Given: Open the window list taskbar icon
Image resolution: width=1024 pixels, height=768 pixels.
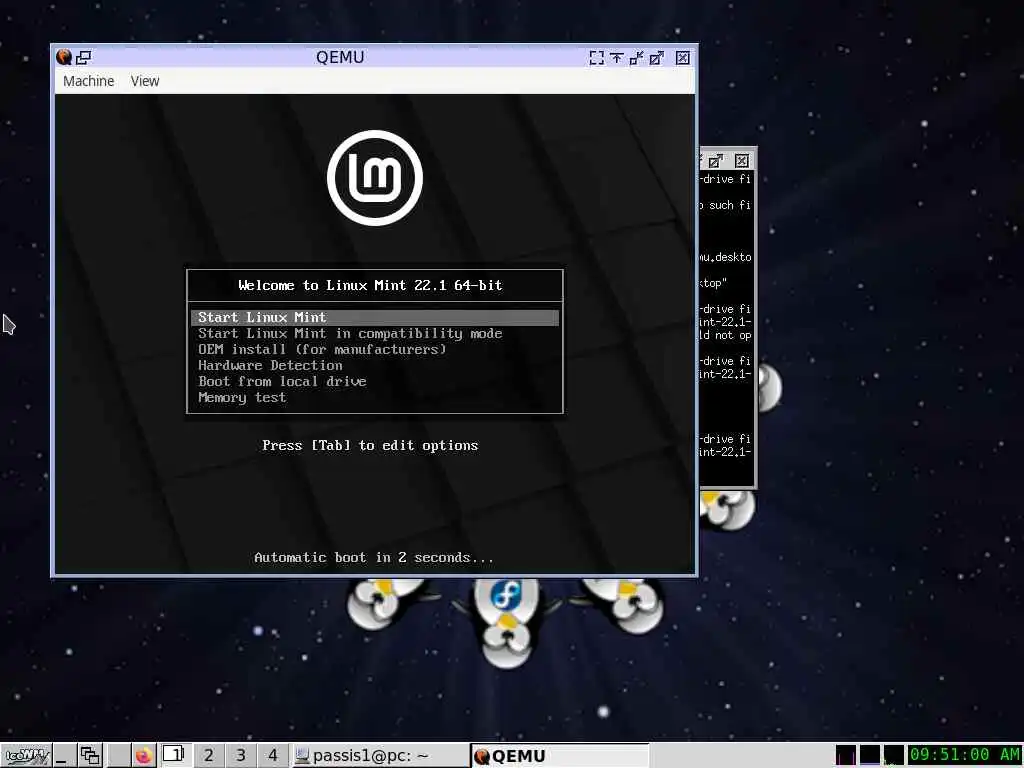Looking at the screenshot, I should coord(90,756).
